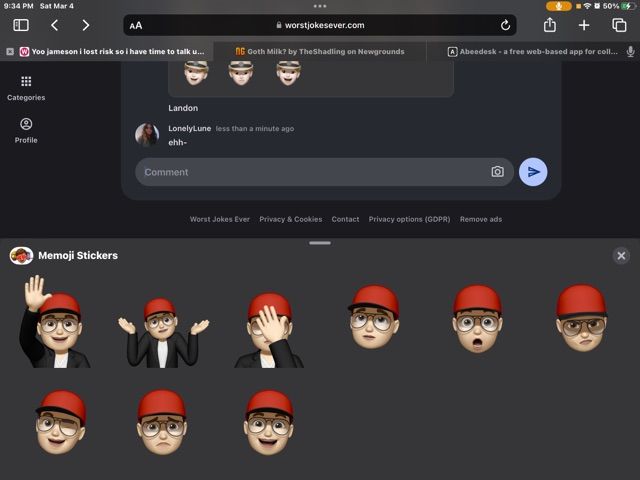Go forward to the next page
This screenshot has height=480, width=640.
(86, 25)
